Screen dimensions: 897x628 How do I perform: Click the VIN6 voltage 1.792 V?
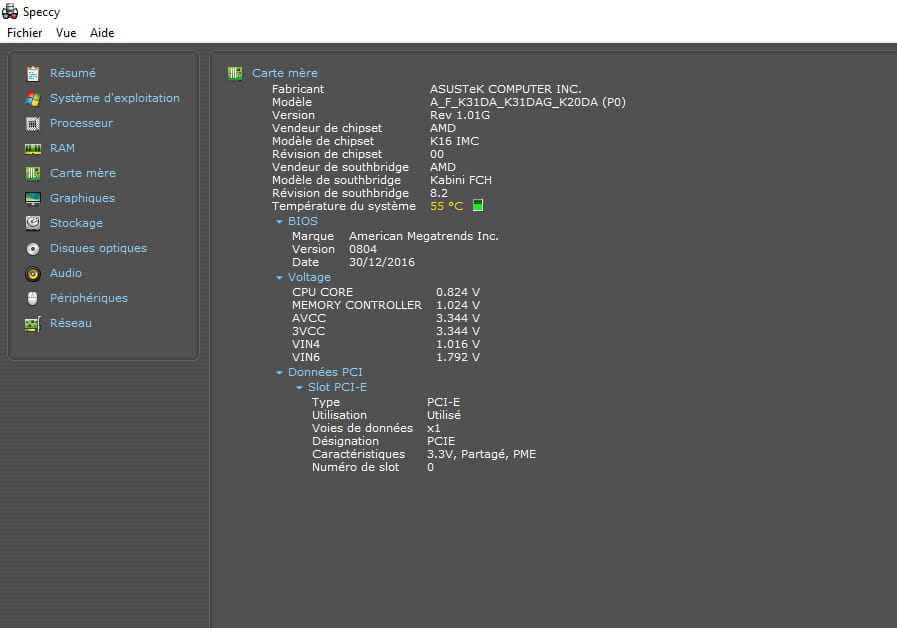pos(458,357)
